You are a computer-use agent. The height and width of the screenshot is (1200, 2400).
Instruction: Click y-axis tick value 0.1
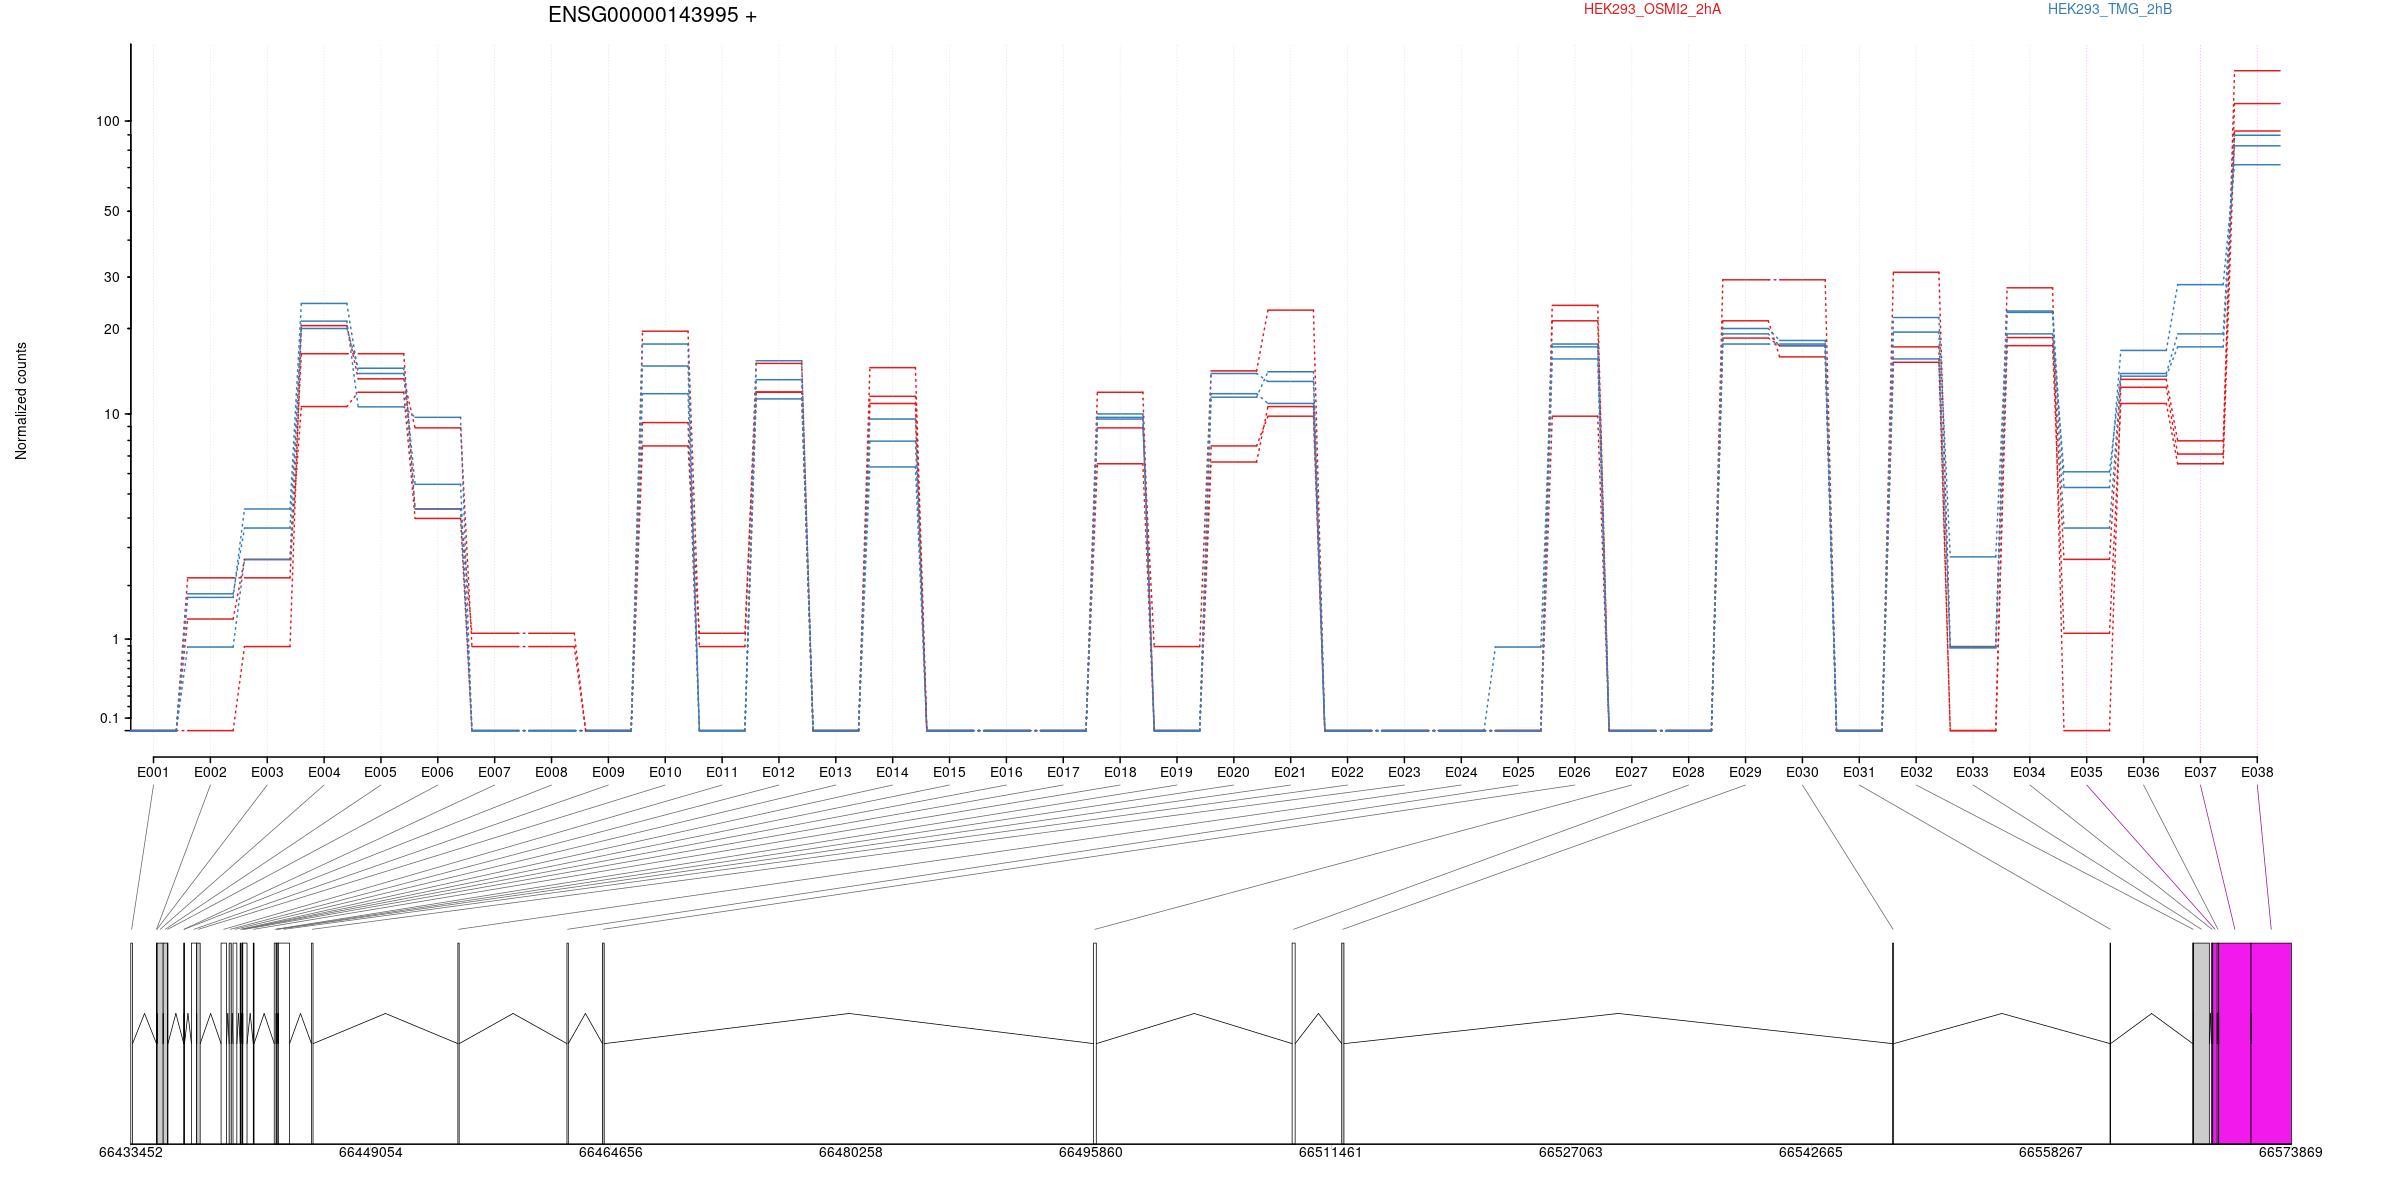109,718
